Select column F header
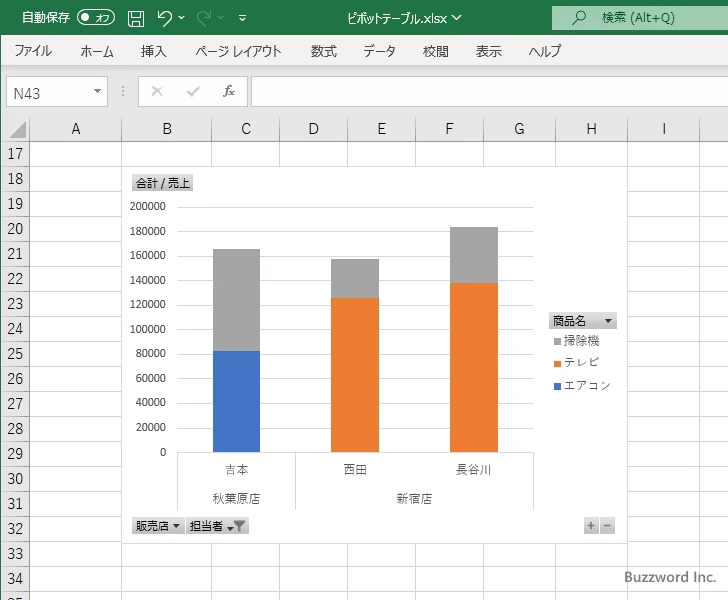The width and height of the screenshot is (728, 600). point(449,129)
